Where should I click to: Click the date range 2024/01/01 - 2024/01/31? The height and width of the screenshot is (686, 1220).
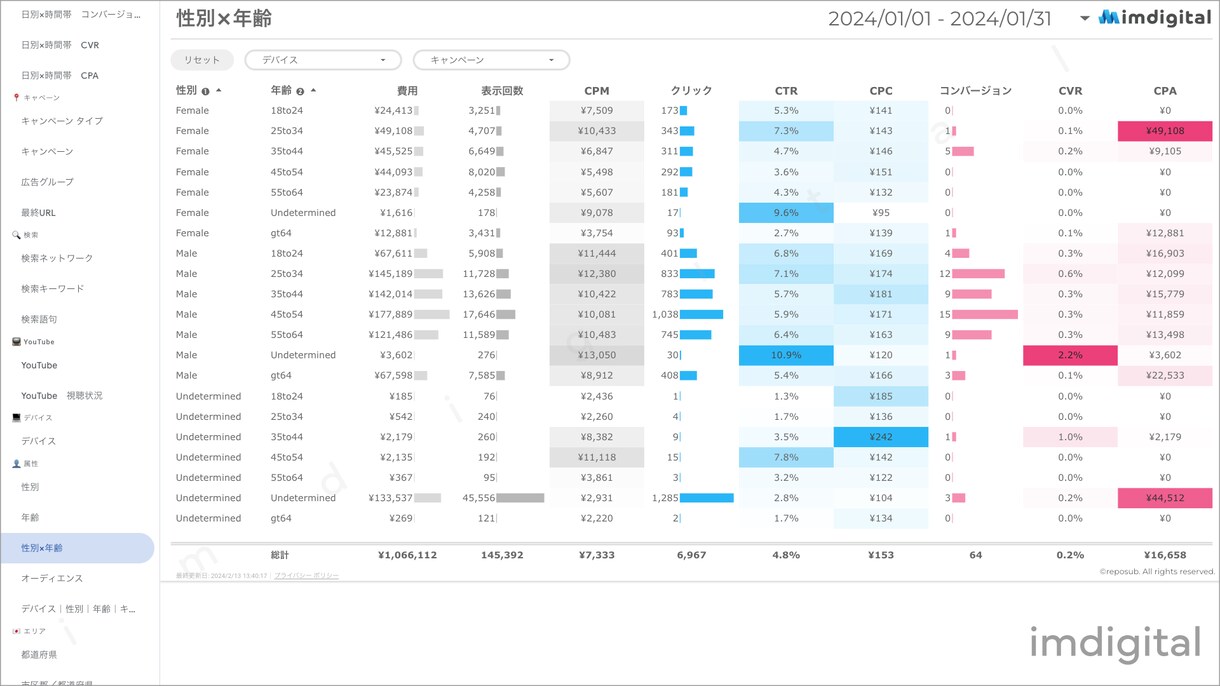[x=940, y=19]
